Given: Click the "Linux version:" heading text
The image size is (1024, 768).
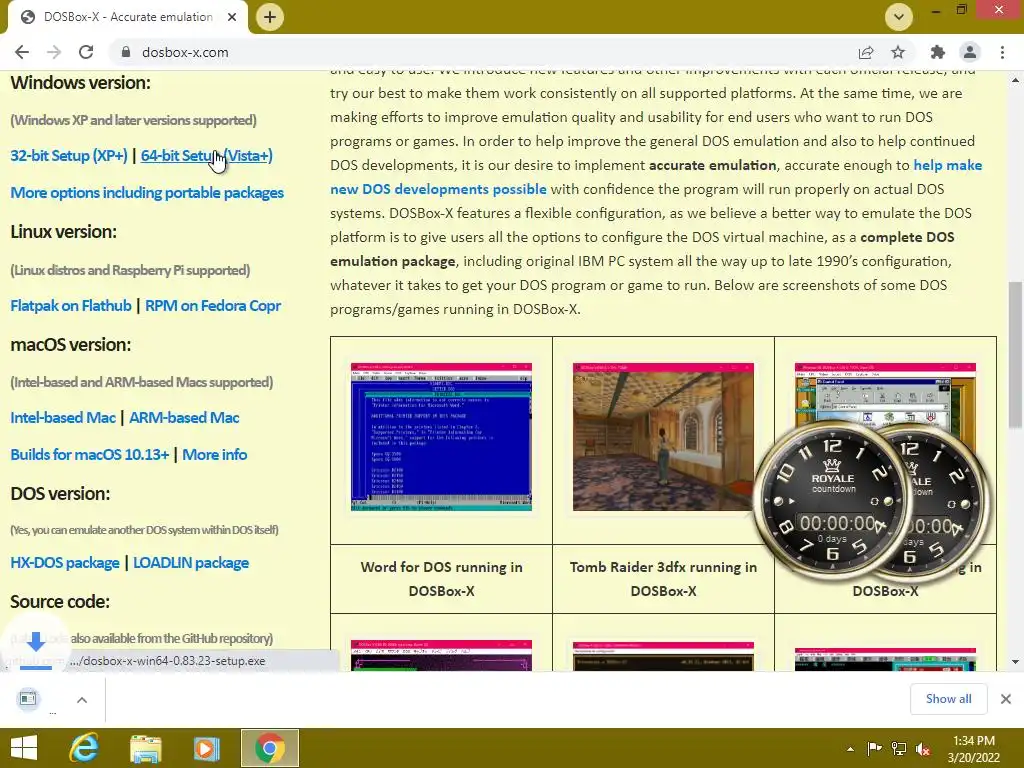Looking at the screenshot, I should click(63, 232).
